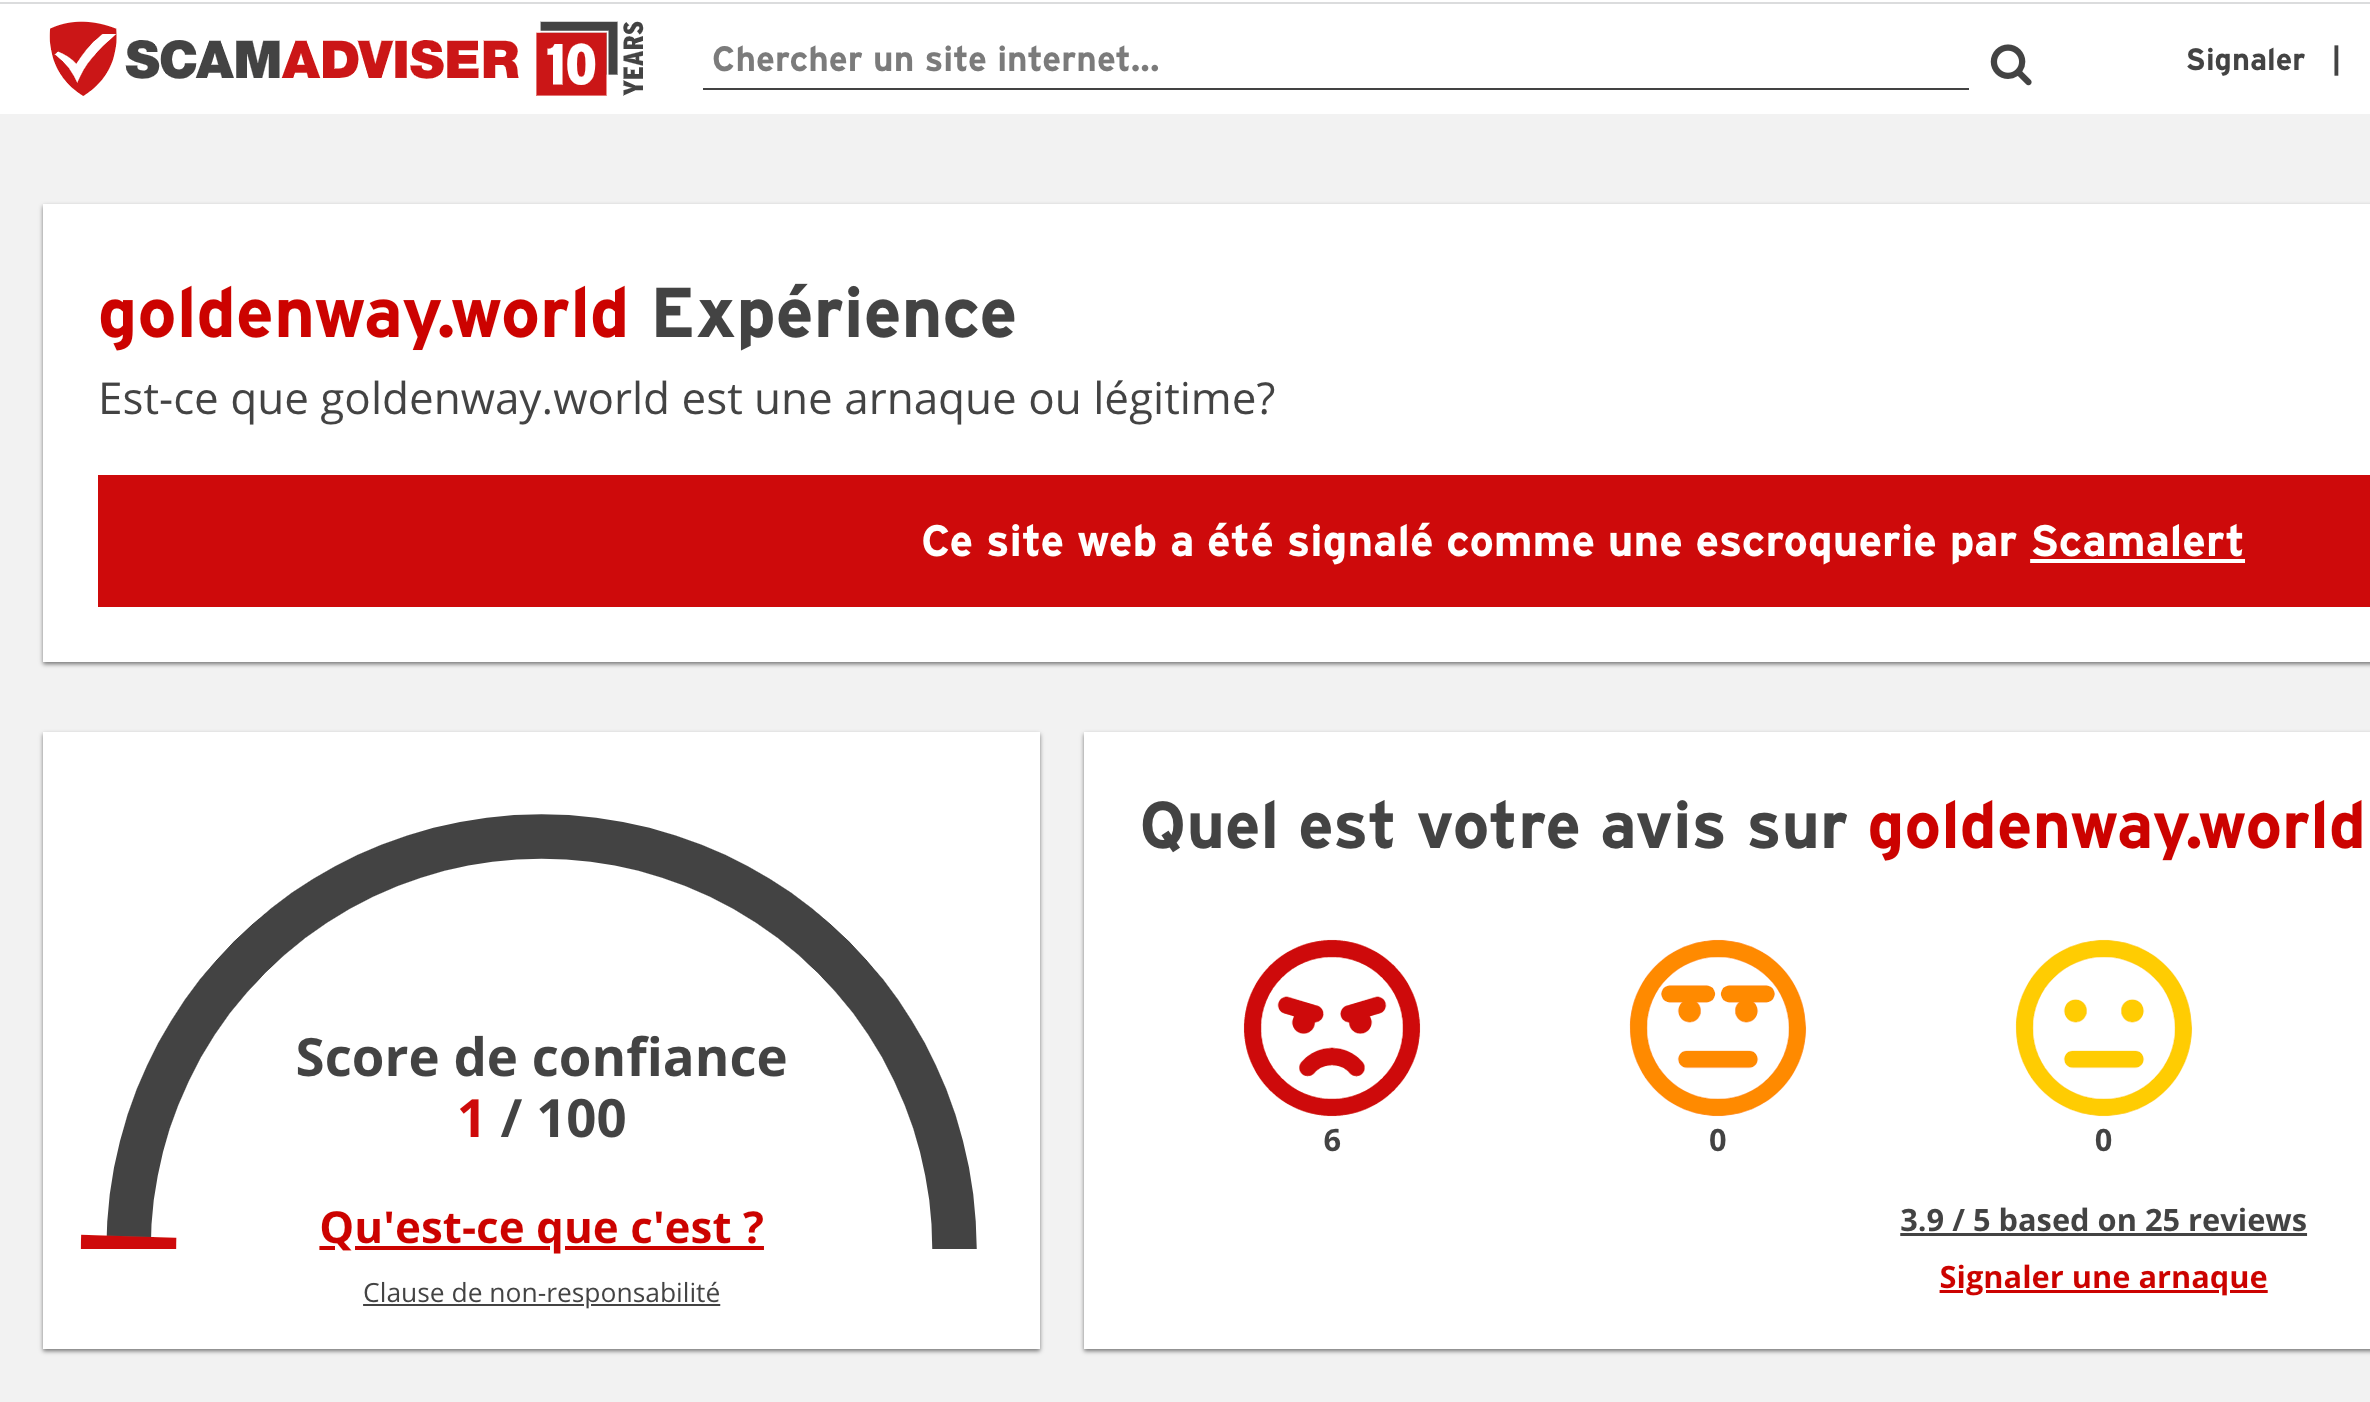
Task: Click the 'goldenway.world Expérience' heading
Action: pos(557,314)
